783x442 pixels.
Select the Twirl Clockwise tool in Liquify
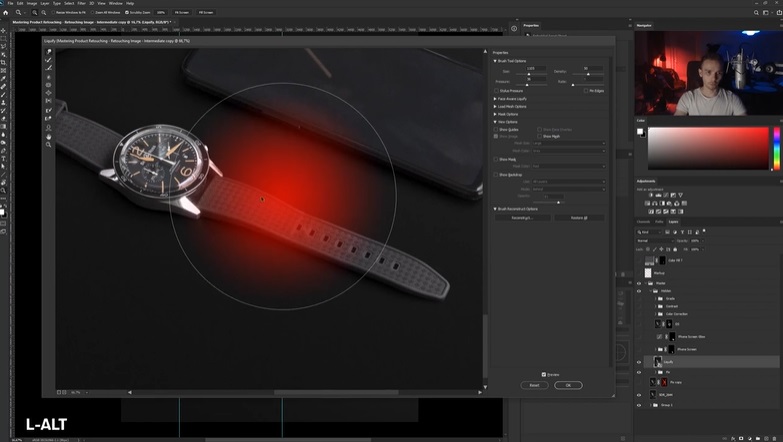tap(48, 77)
